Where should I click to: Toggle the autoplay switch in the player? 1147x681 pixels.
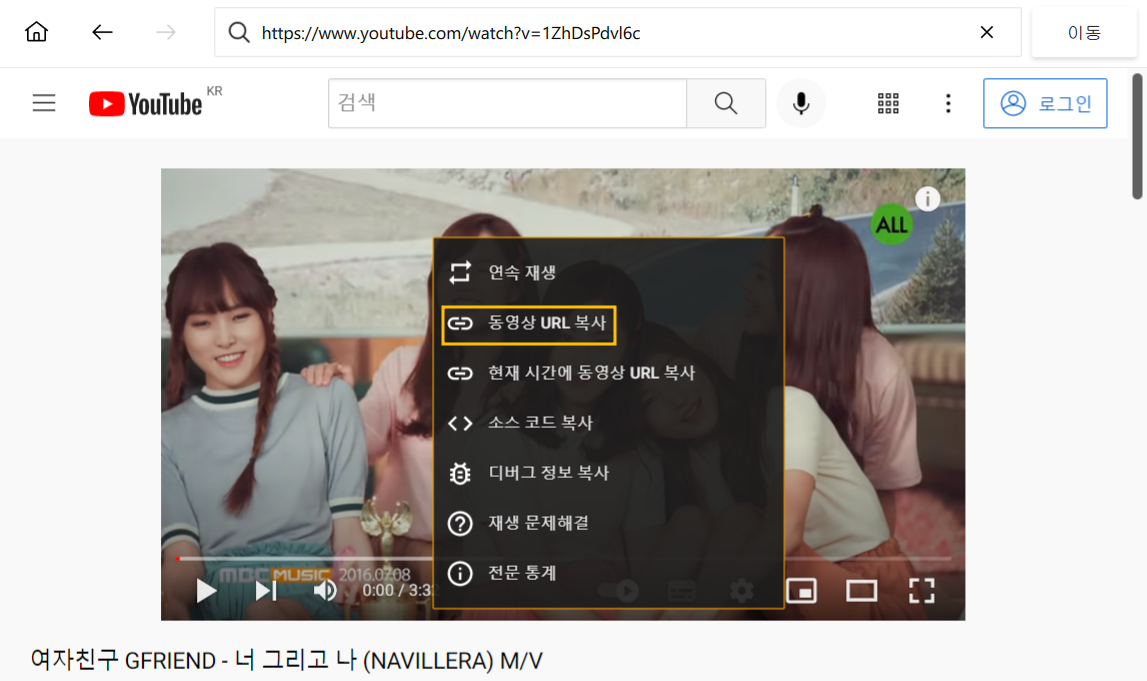(620, 590)
